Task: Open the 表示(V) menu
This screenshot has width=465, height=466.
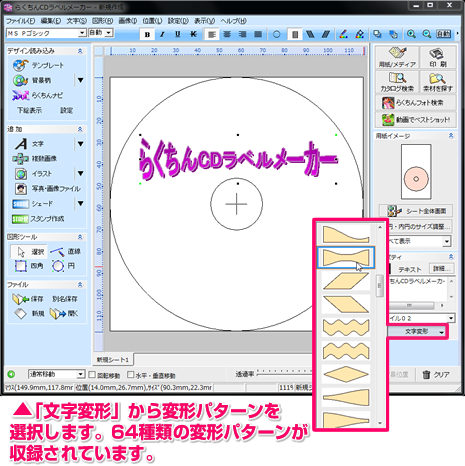Action: tap(204, 21)
